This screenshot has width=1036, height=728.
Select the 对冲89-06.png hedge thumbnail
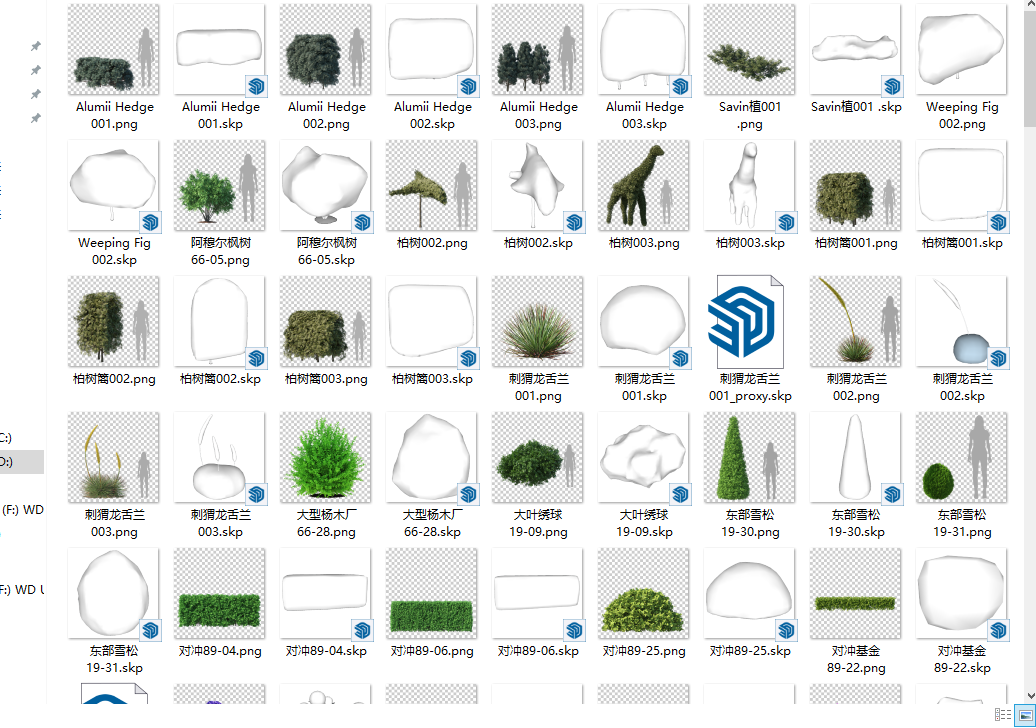pos(432,594)
